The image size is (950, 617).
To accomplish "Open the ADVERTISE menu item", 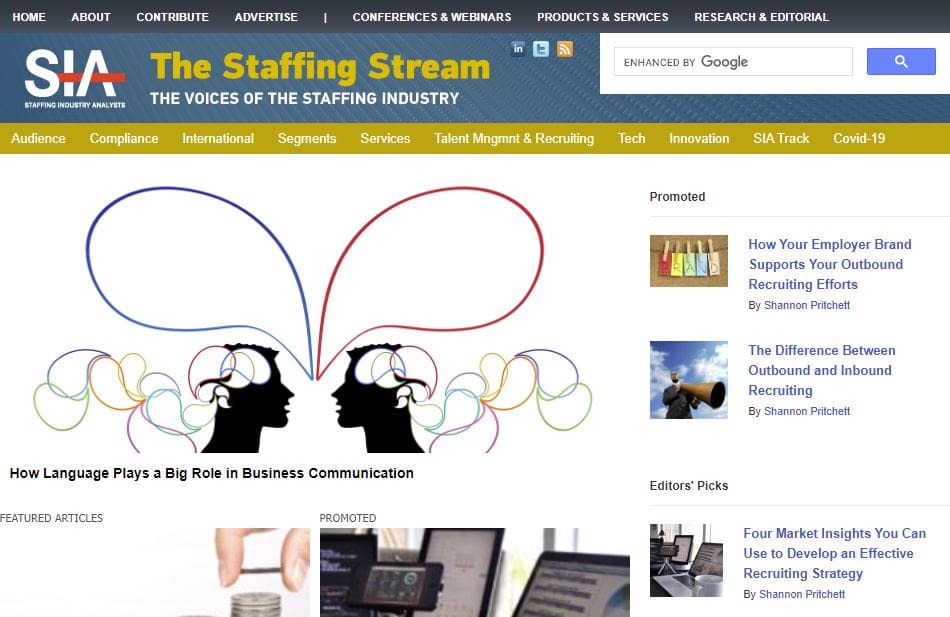I will [266, 17].
